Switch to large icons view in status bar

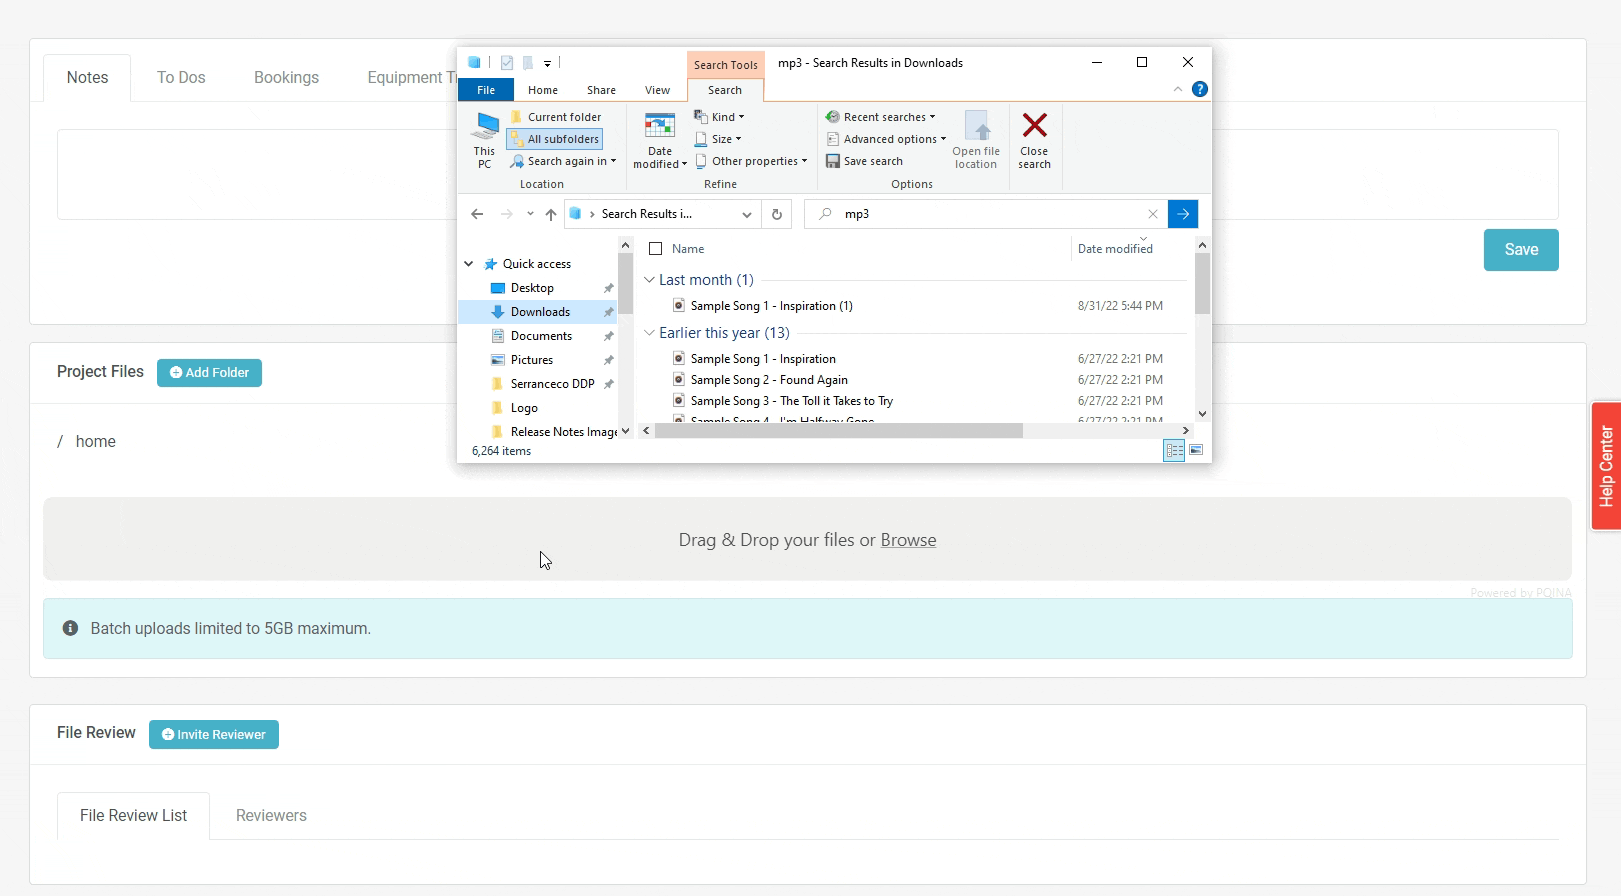click(1196, 451)
